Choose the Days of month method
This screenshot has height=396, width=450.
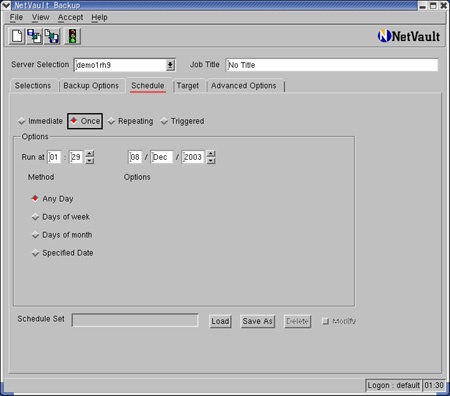[x=62, y=235]
